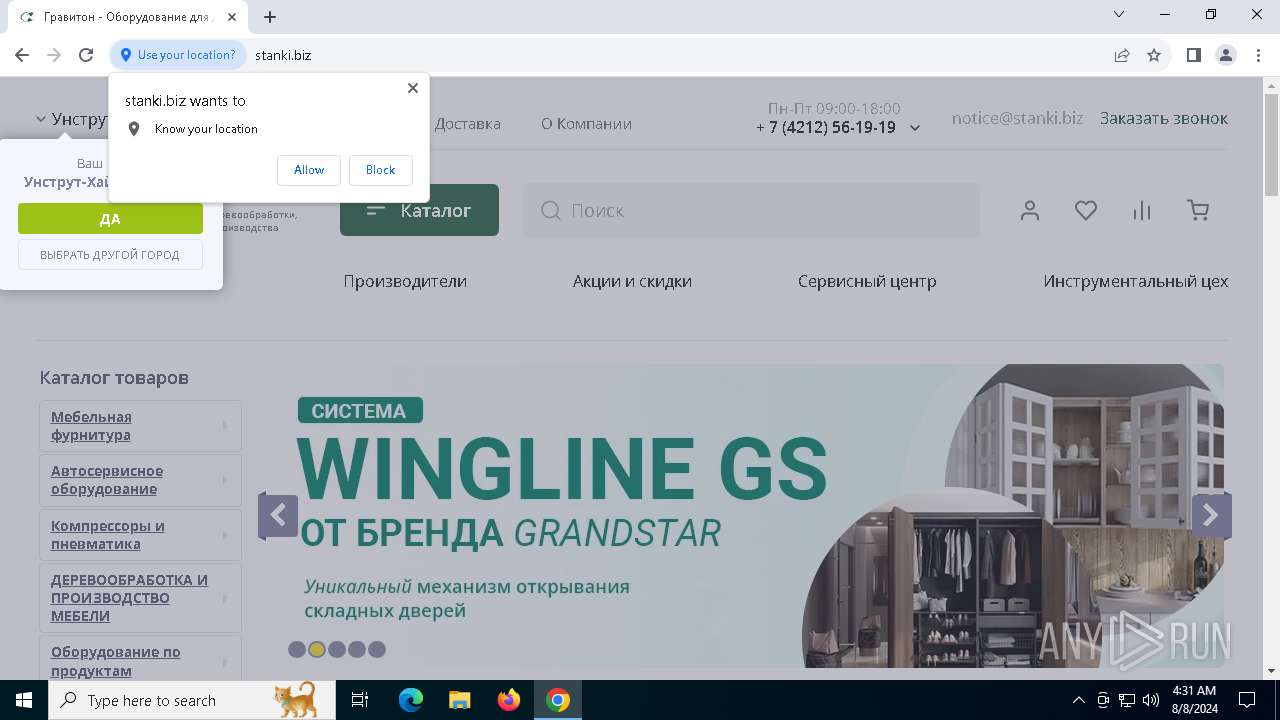The height and width of the screenshot is (720, 1280).
Task: Click the browser back arrow
Action: point(22,55)
